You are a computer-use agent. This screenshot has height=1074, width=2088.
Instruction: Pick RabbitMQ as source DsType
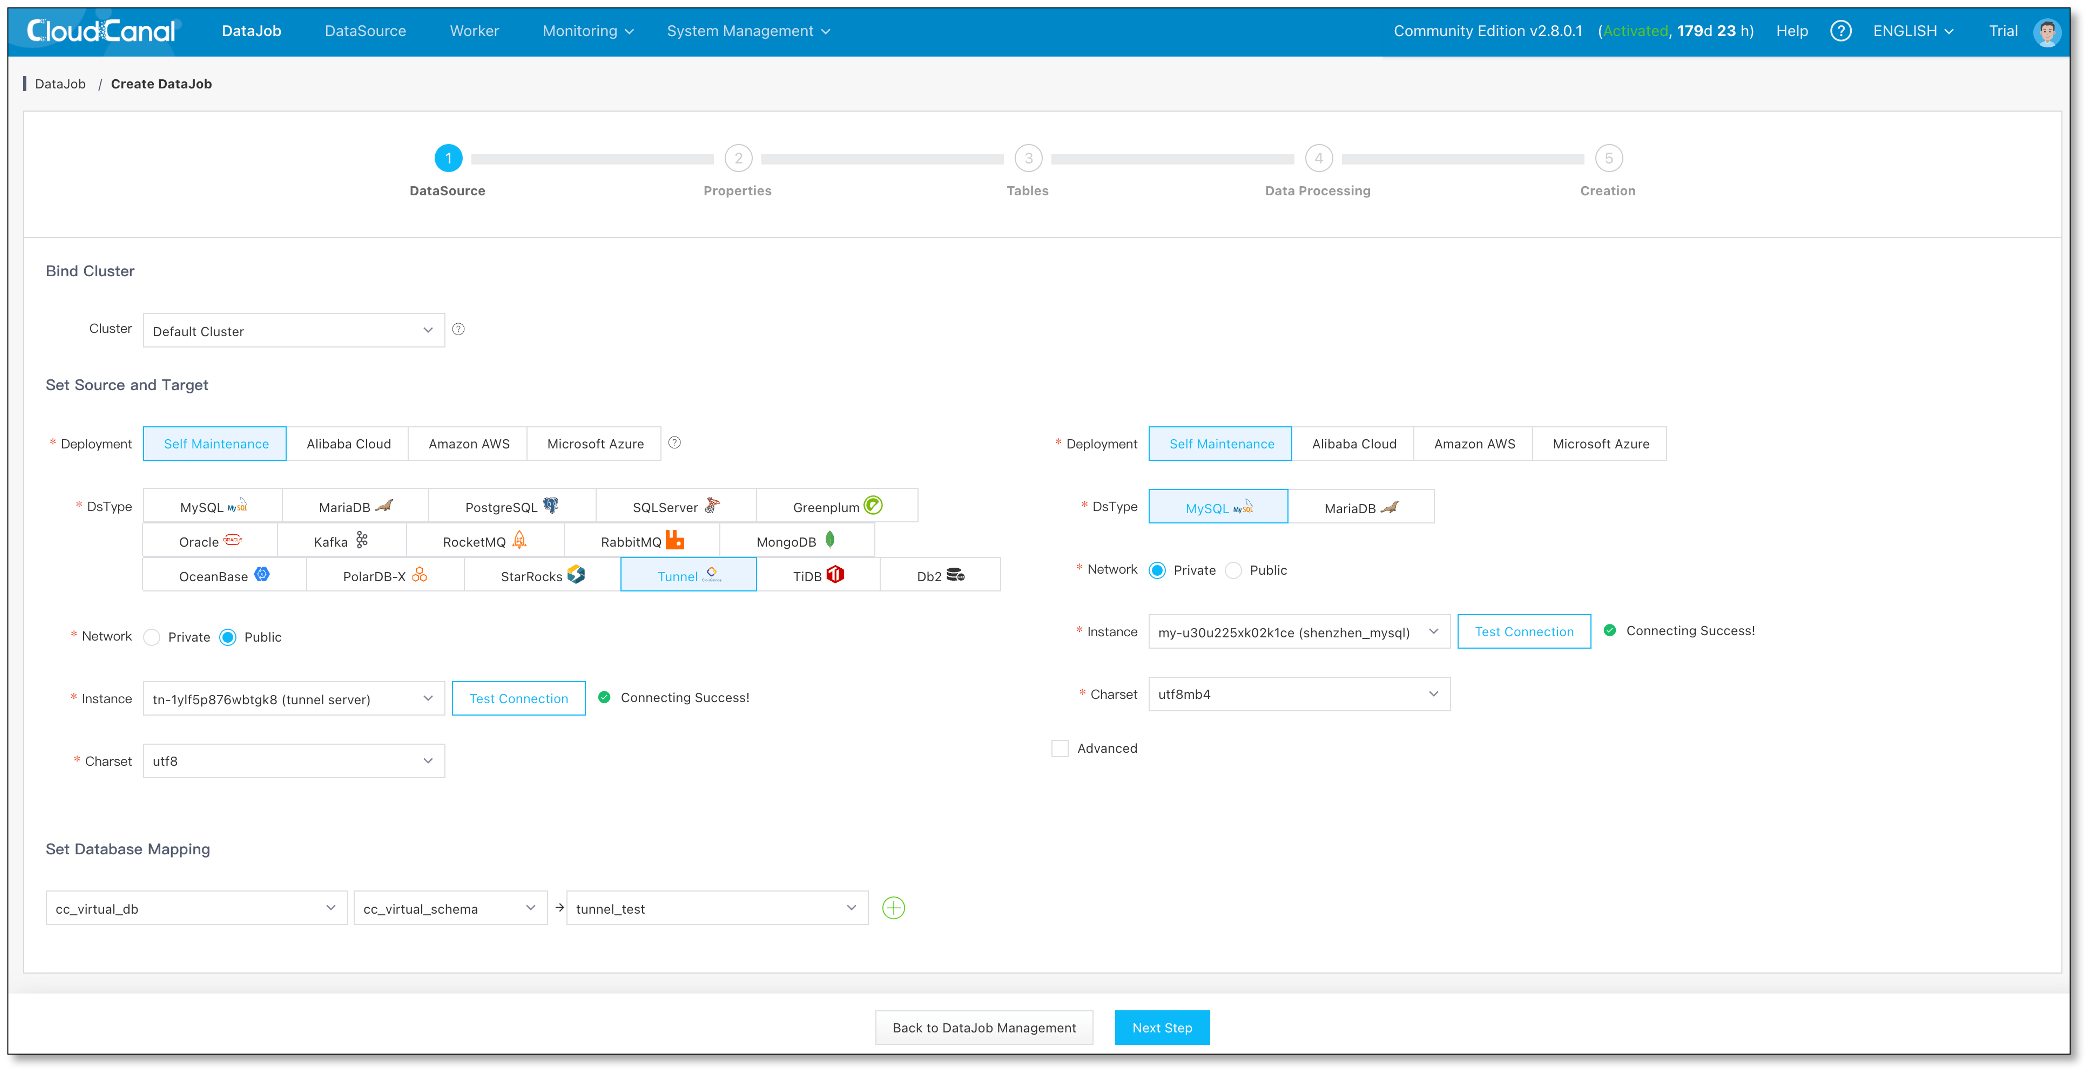[x=641, y=541]
